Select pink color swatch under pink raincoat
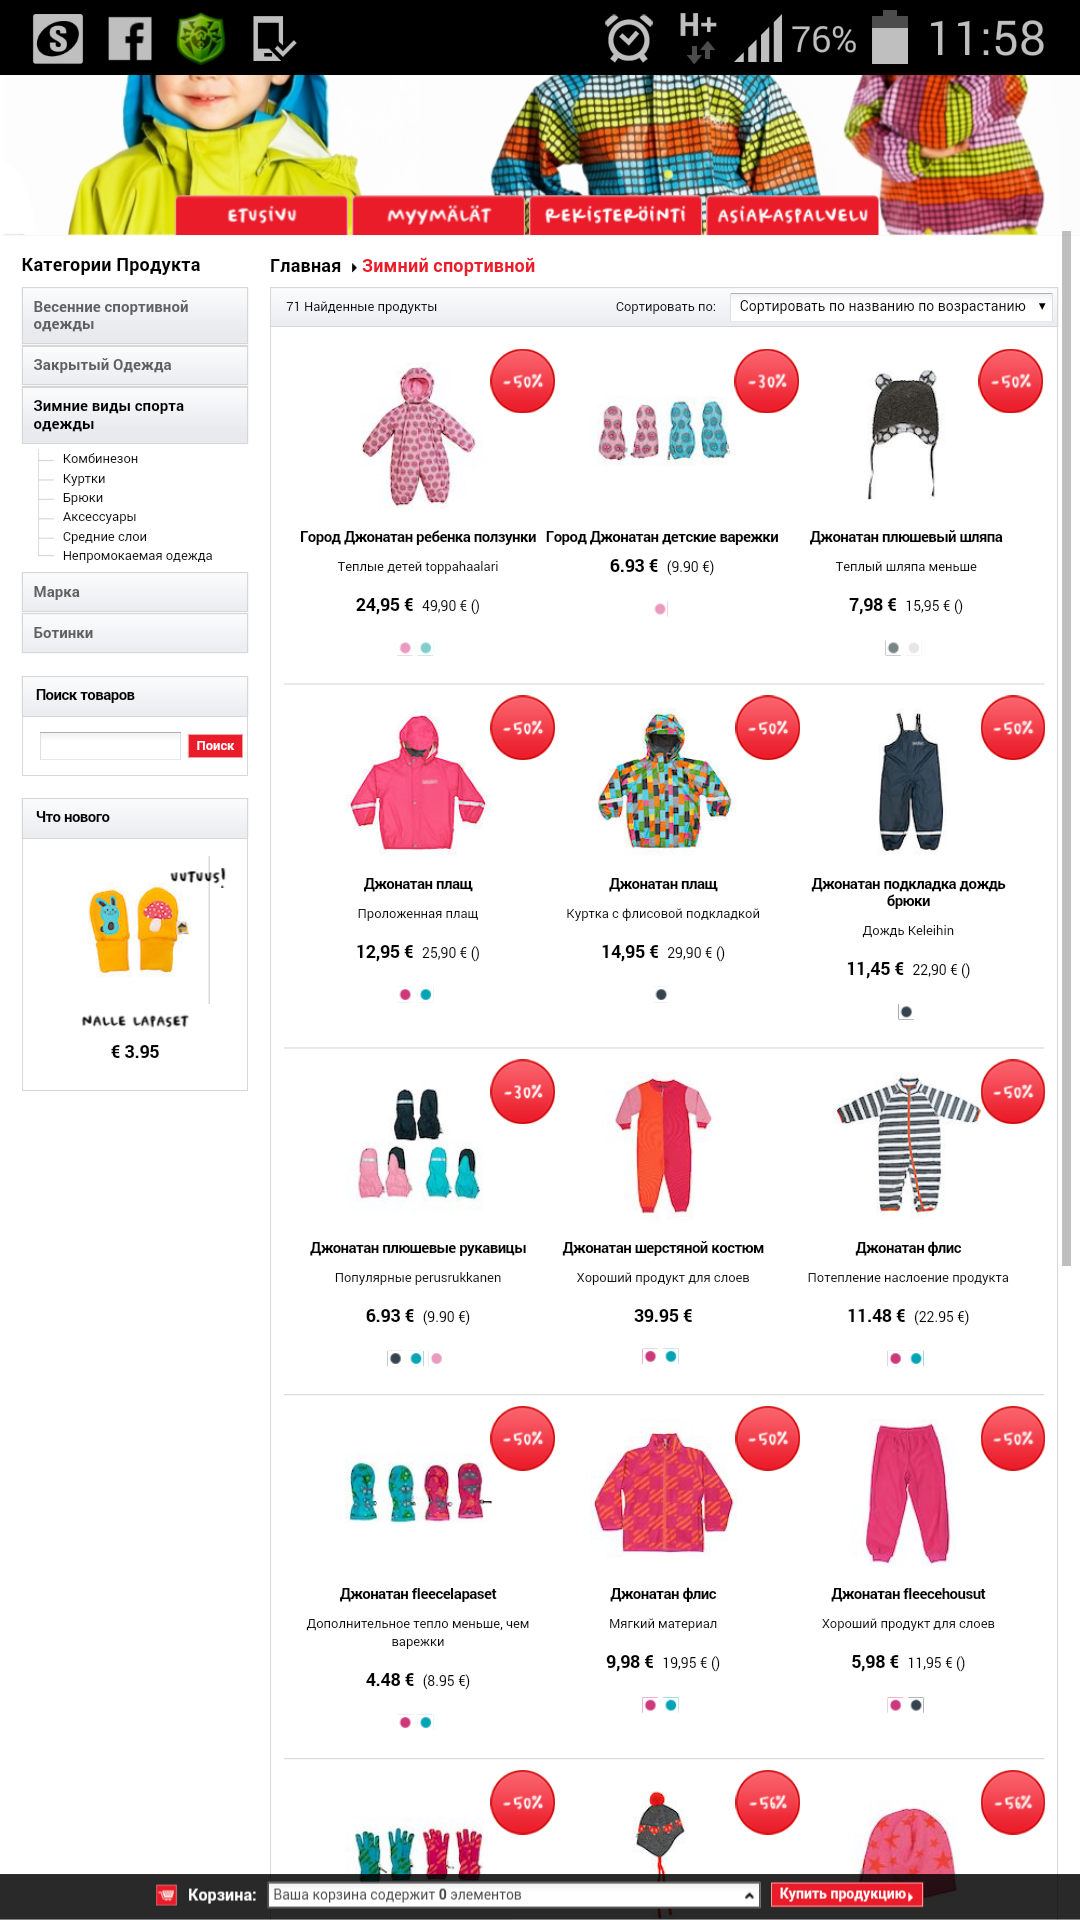 pos(405,994)
